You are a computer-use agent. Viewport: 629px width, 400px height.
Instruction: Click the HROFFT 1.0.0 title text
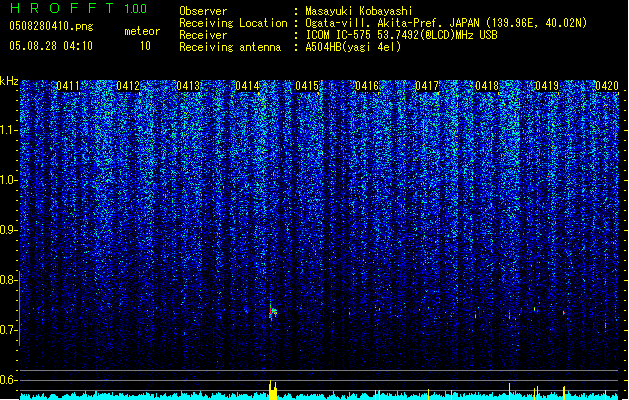tap(79, 8)
